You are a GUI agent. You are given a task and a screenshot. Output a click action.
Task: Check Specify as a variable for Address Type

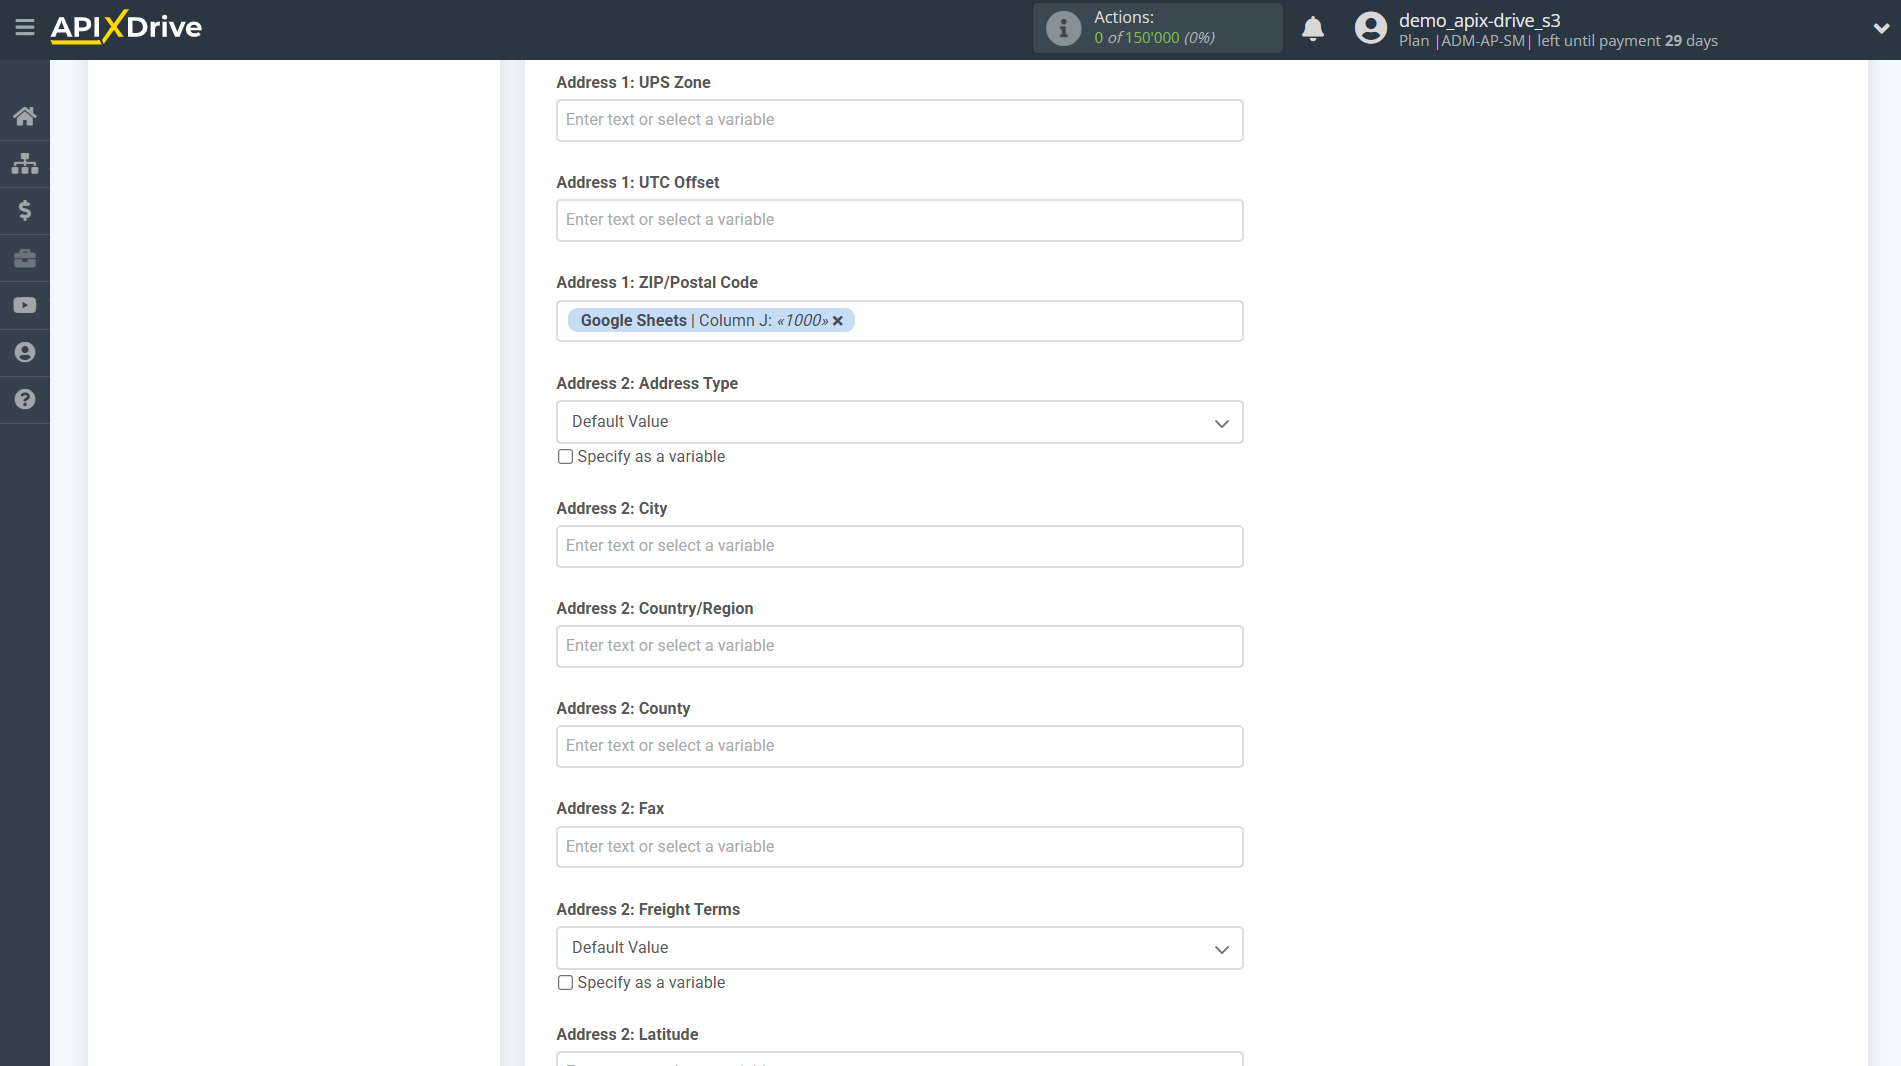pos(565,457)
